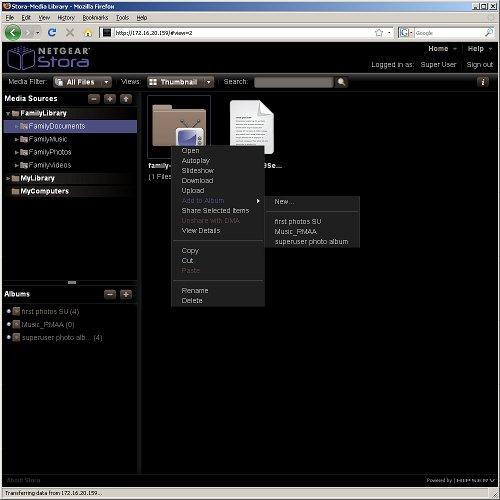Select New... in Add to Album submenu
Screen dimensions: 500x500
pyautogui.click(x=284, y=202)
